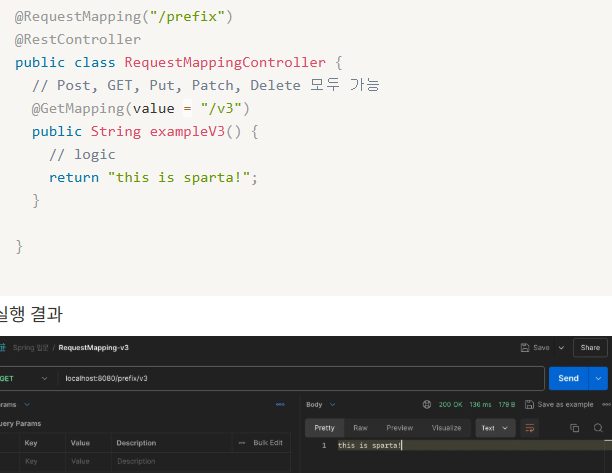Click the Key column header

31,443
